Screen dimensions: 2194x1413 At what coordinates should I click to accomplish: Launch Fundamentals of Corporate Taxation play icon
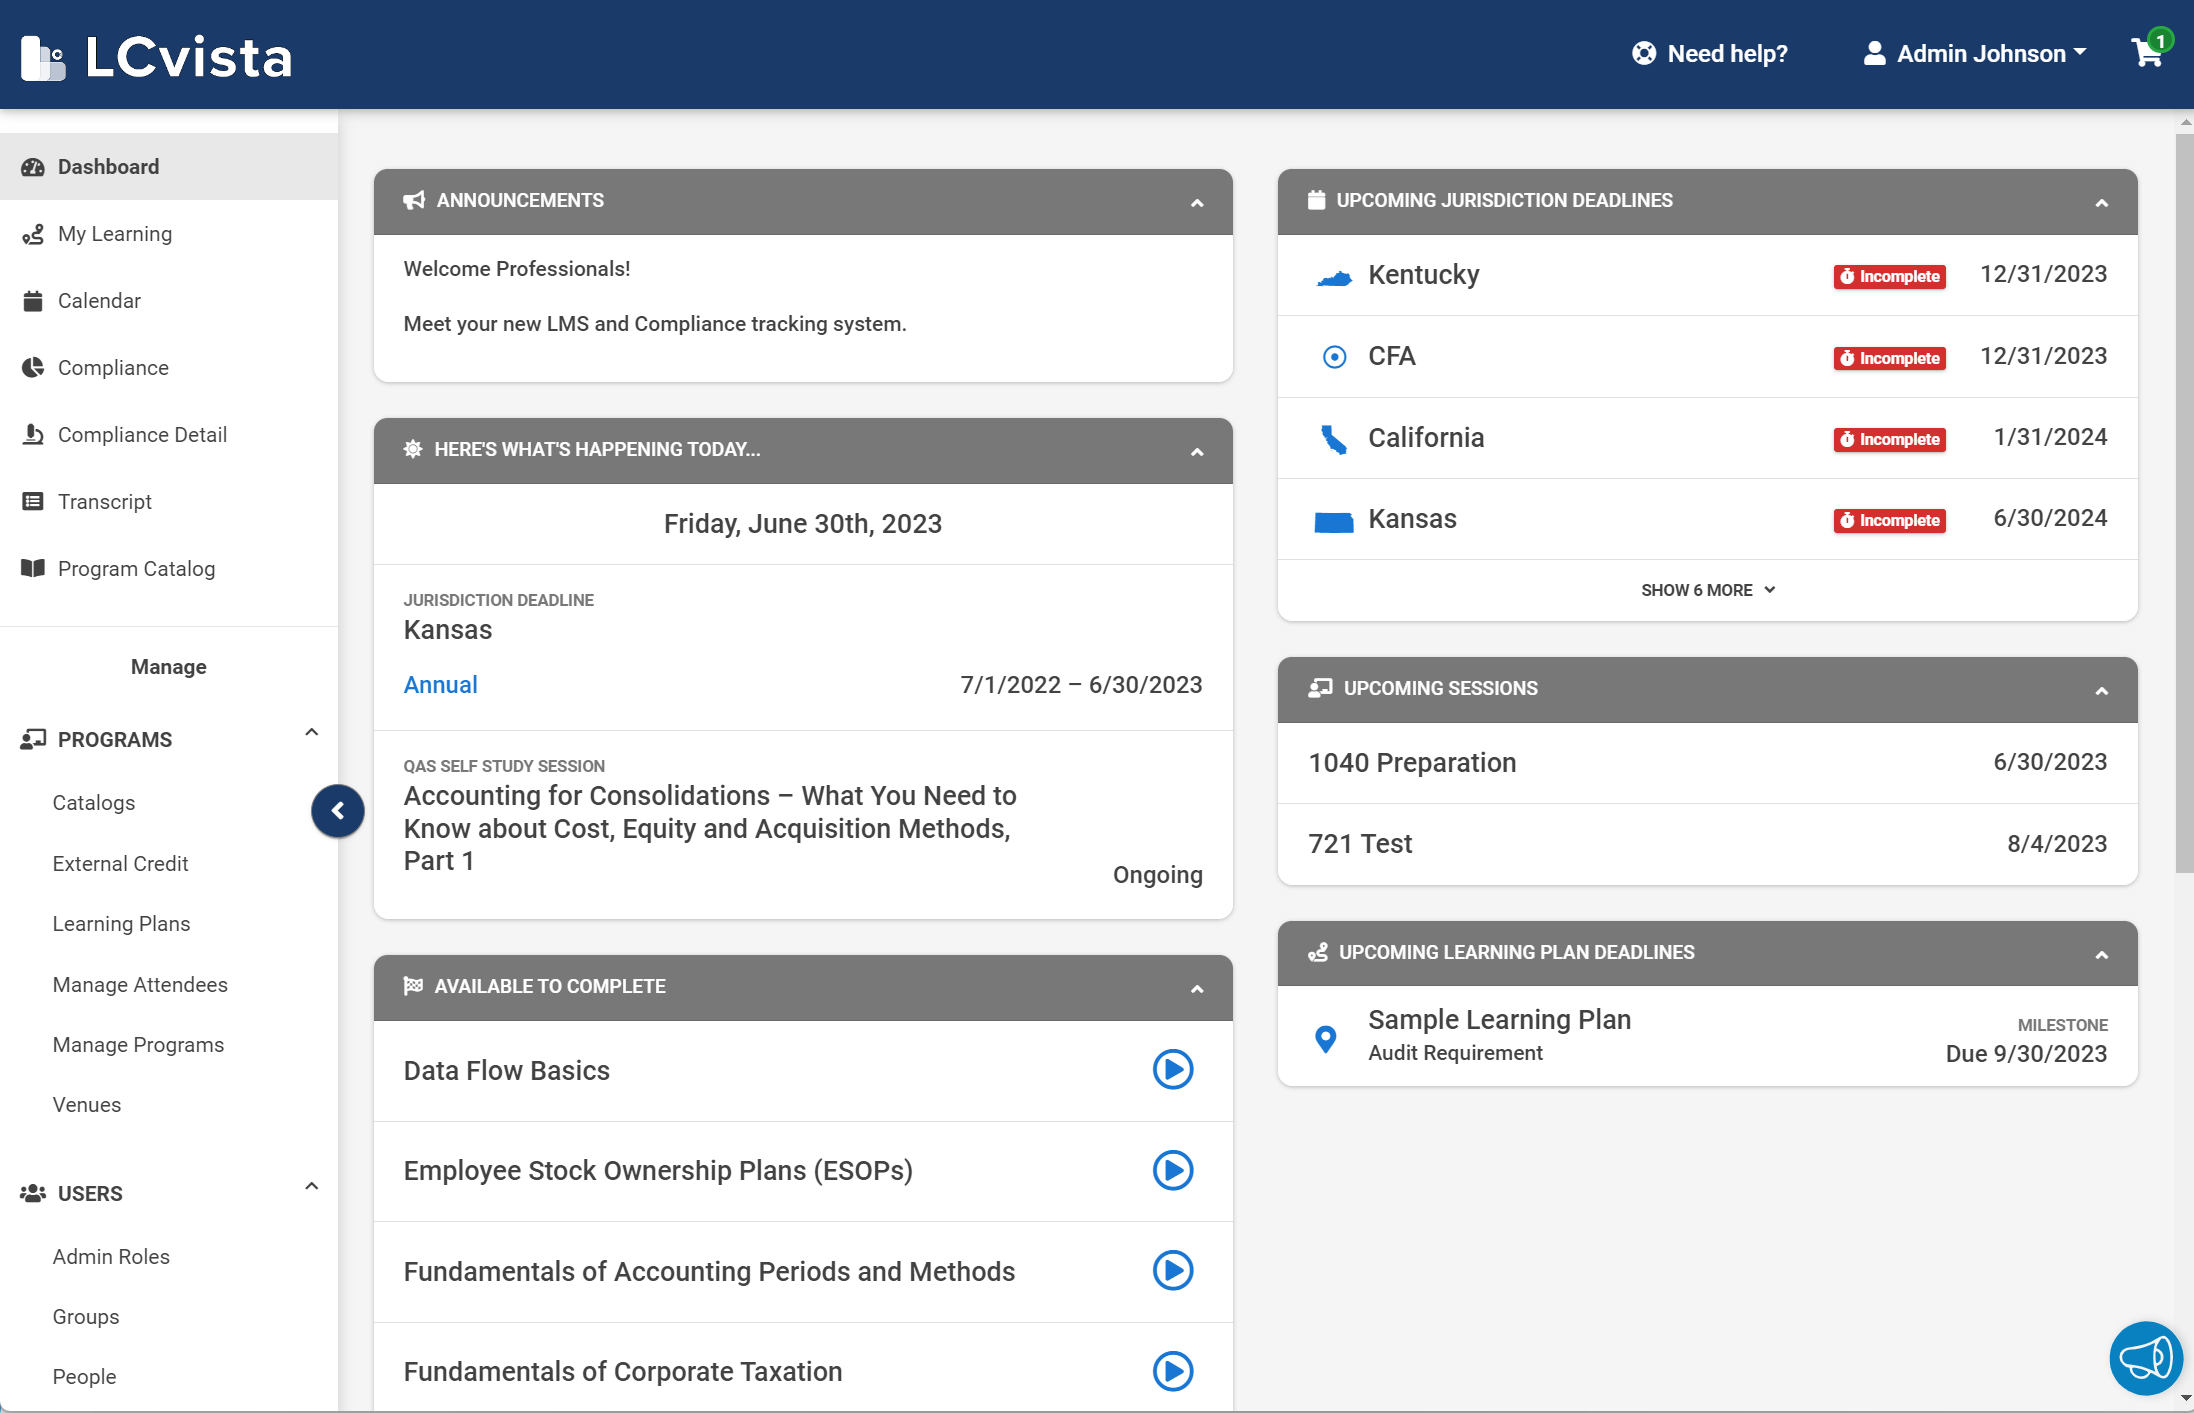tap(1173, 1371)
